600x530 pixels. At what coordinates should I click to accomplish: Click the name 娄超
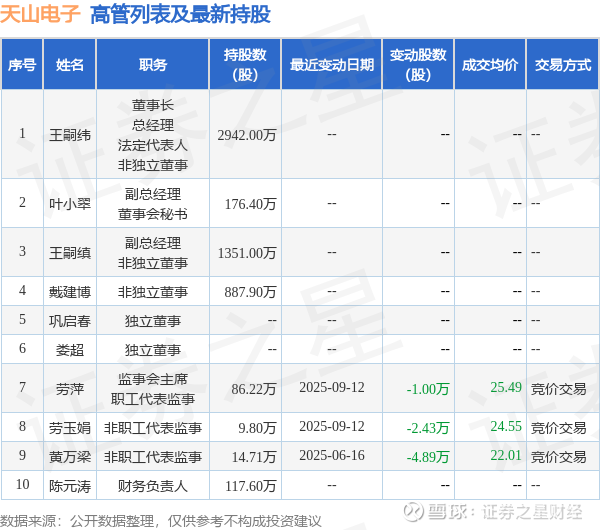coord(70,350)
